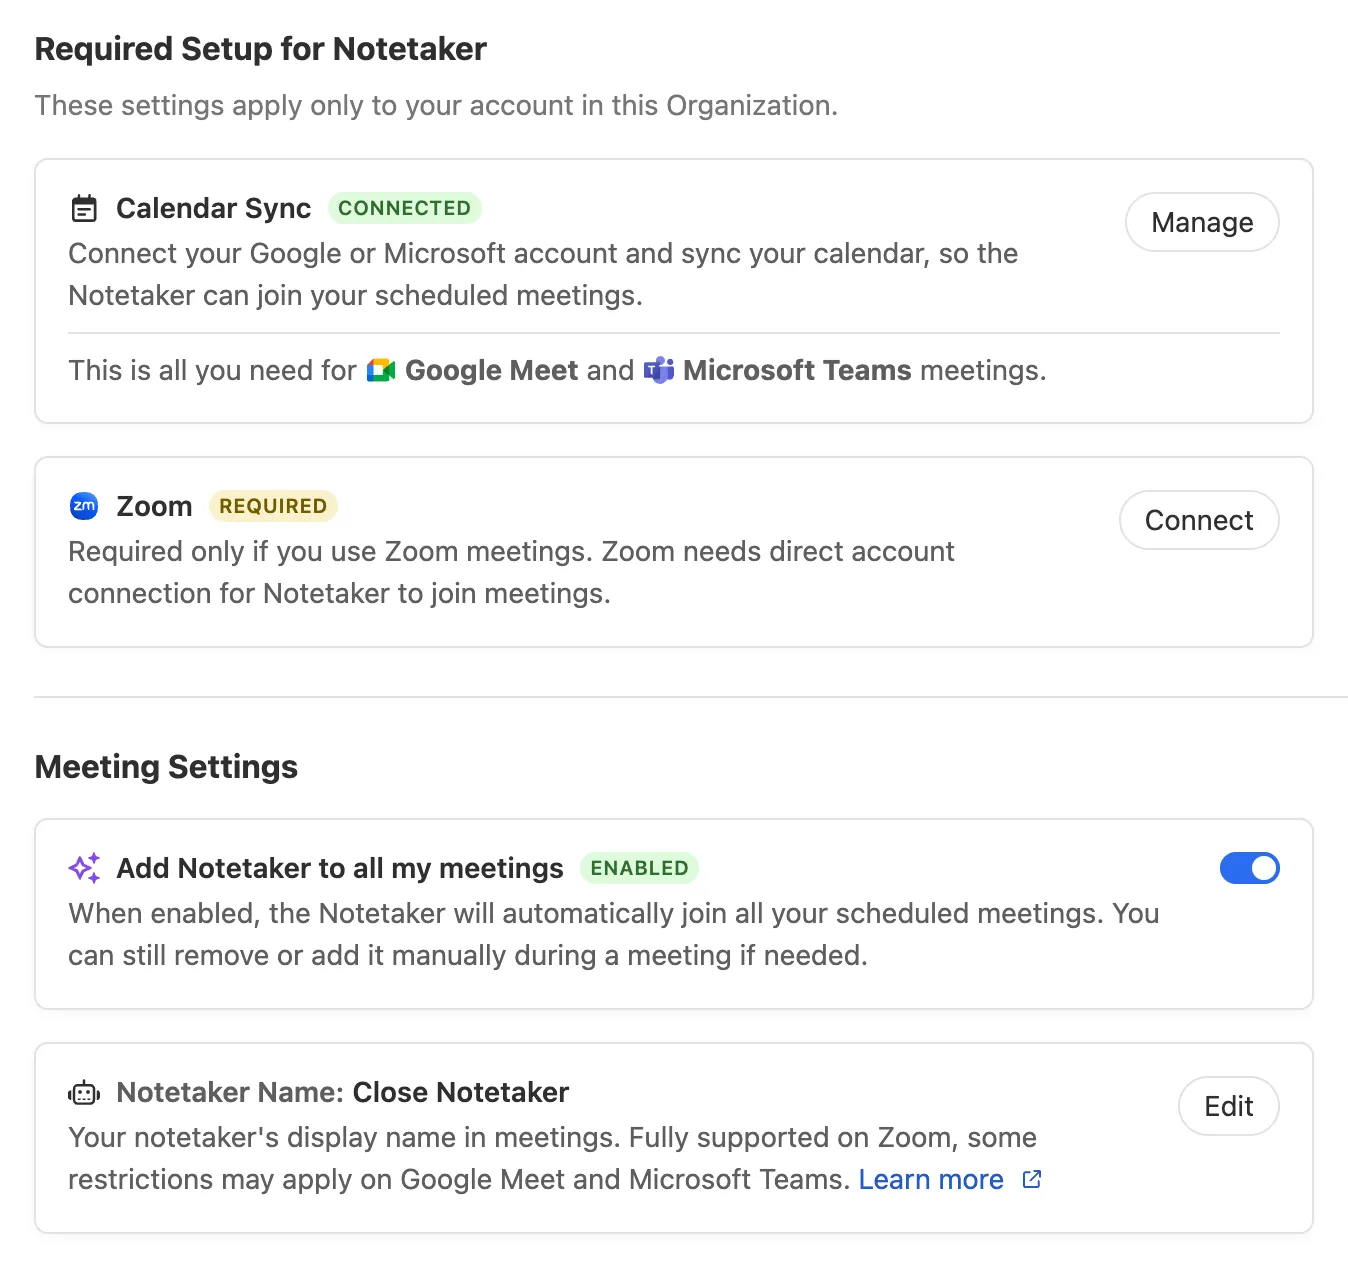Click the Zoom description paragraph

pyautogui.click(x=511, y=572)
